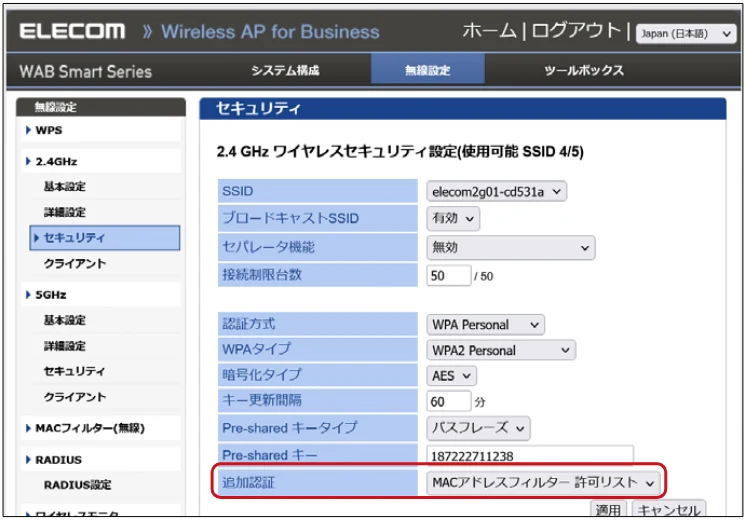Select the 無線設定 tab
746x520 pixels.
[x=427, y=69]
